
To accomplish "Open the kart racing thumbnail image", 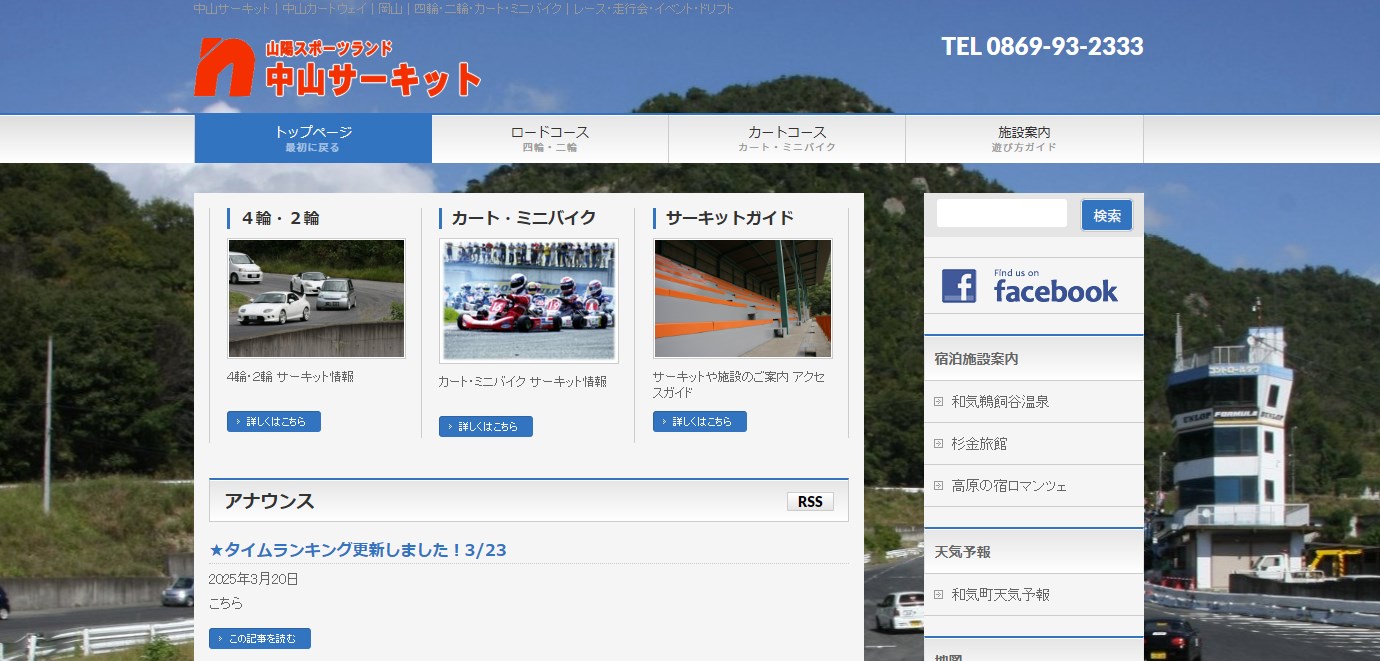I will (x=528, y=300).
